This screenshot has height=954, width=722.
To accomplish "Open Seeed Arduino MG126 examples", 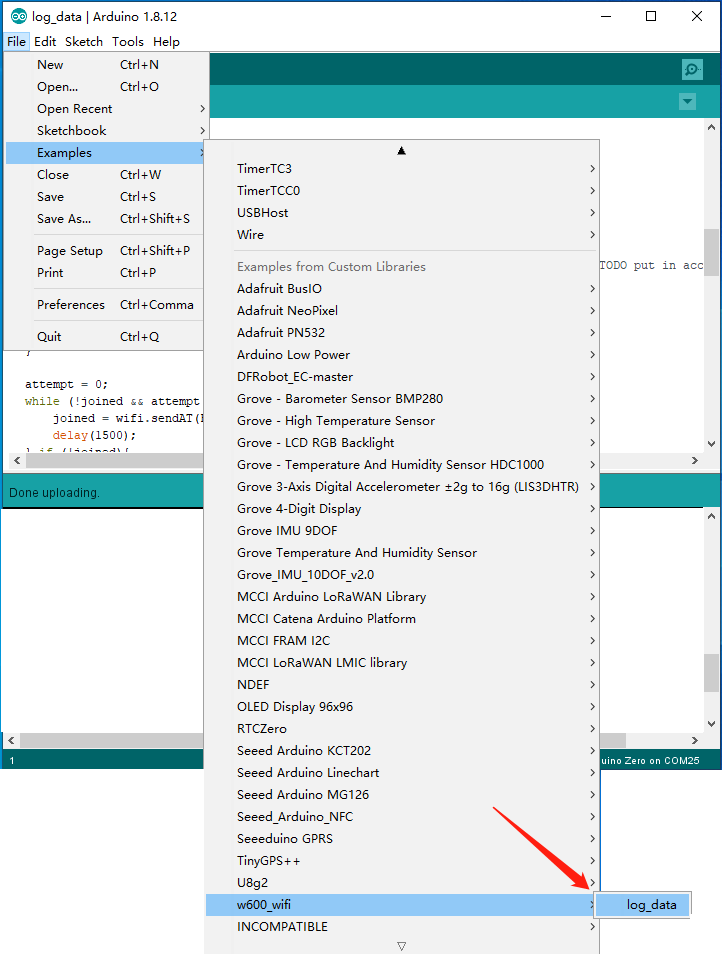I will point(402,795).
